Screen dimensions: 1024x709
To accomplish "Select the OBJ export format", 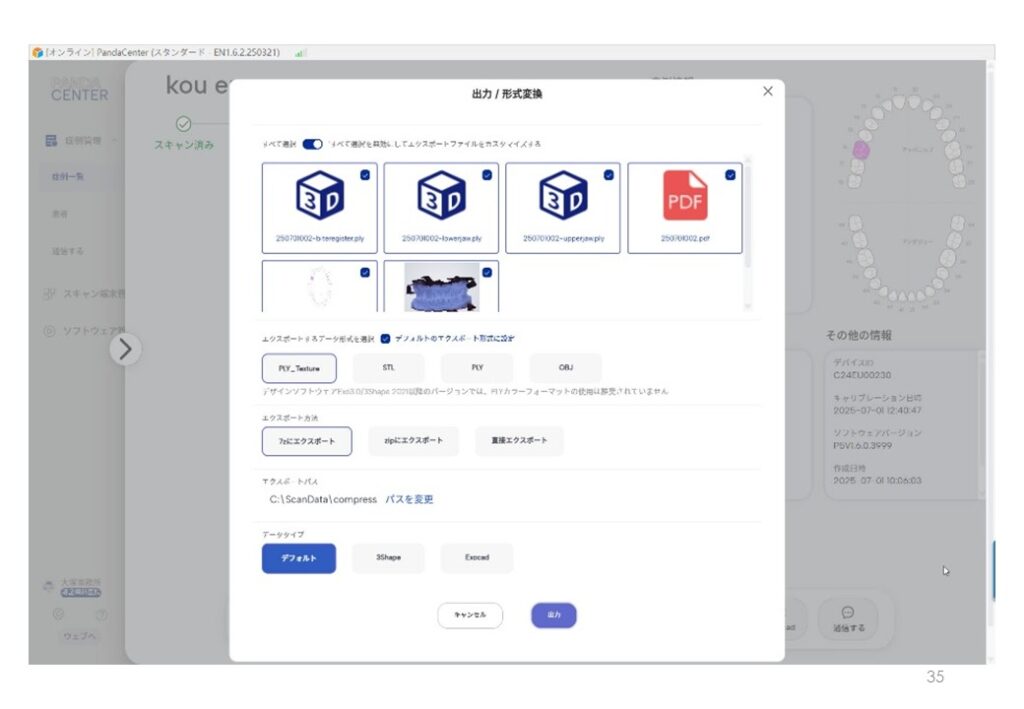I will pyautogui.click(x=565, y=368).
